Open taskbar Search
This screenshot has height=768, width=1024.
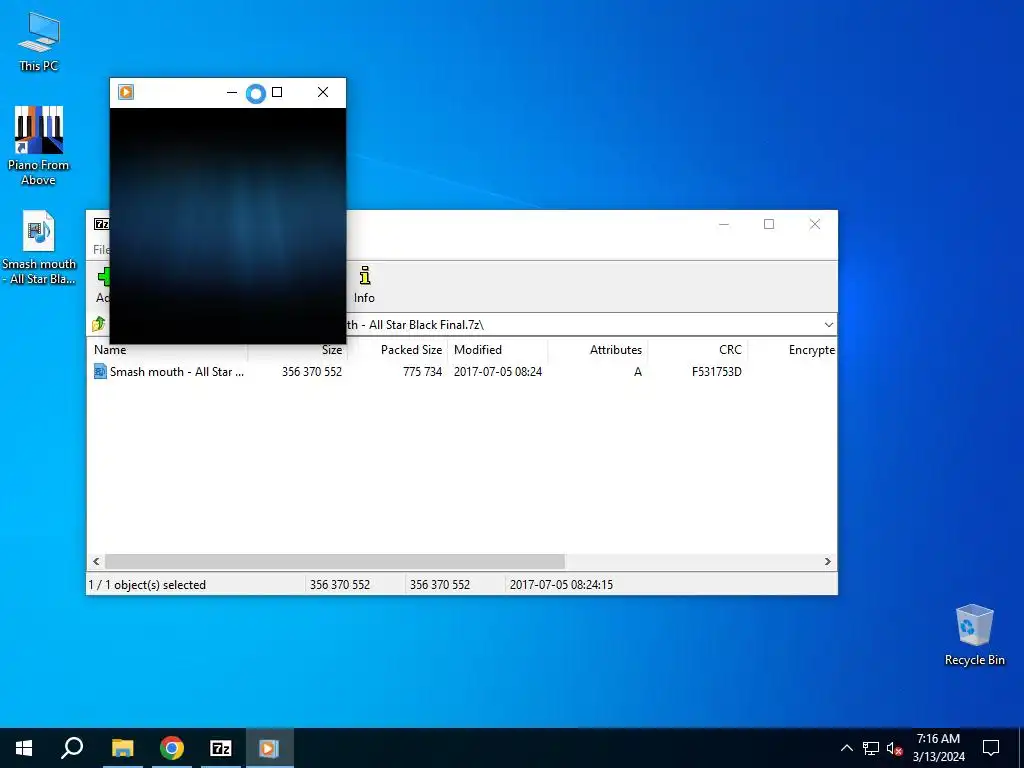coord(72,748)
